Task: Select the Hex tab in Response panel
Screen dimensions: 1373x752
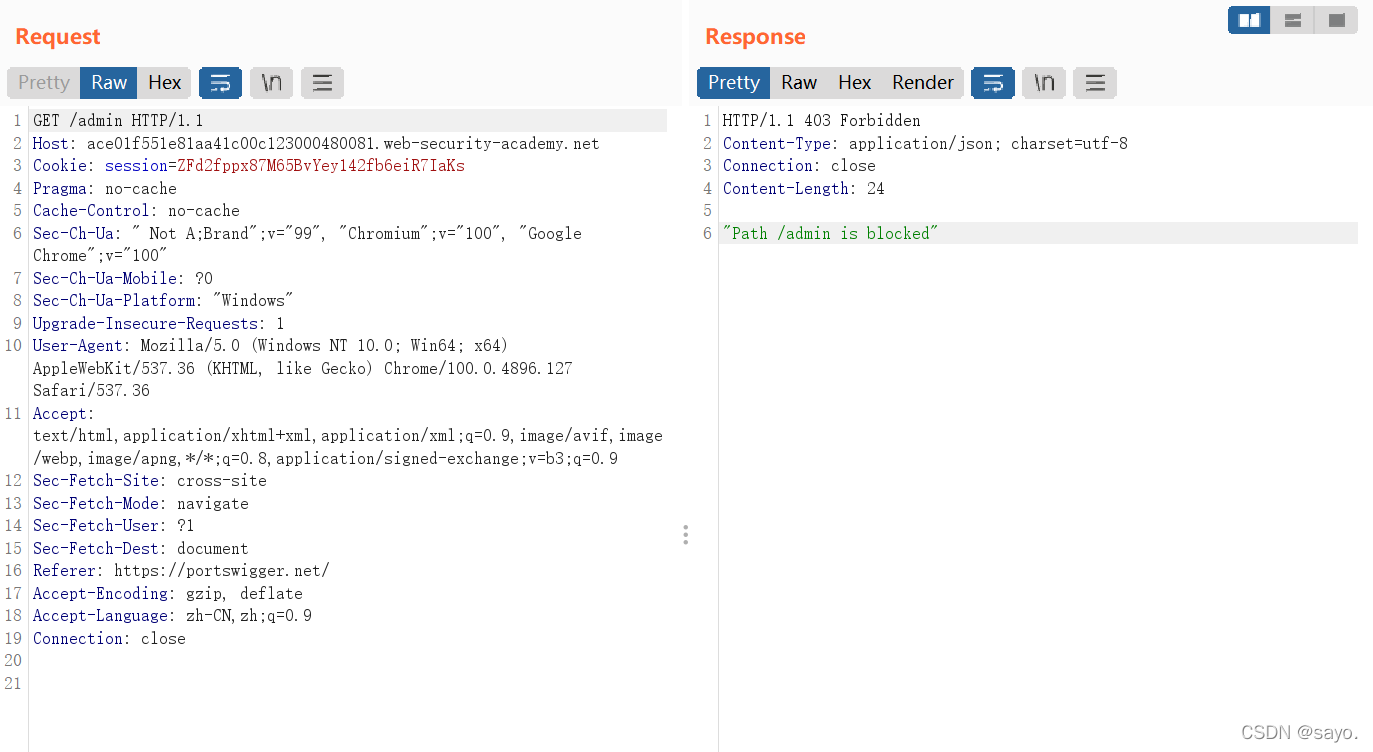Action: coord(855,83)
